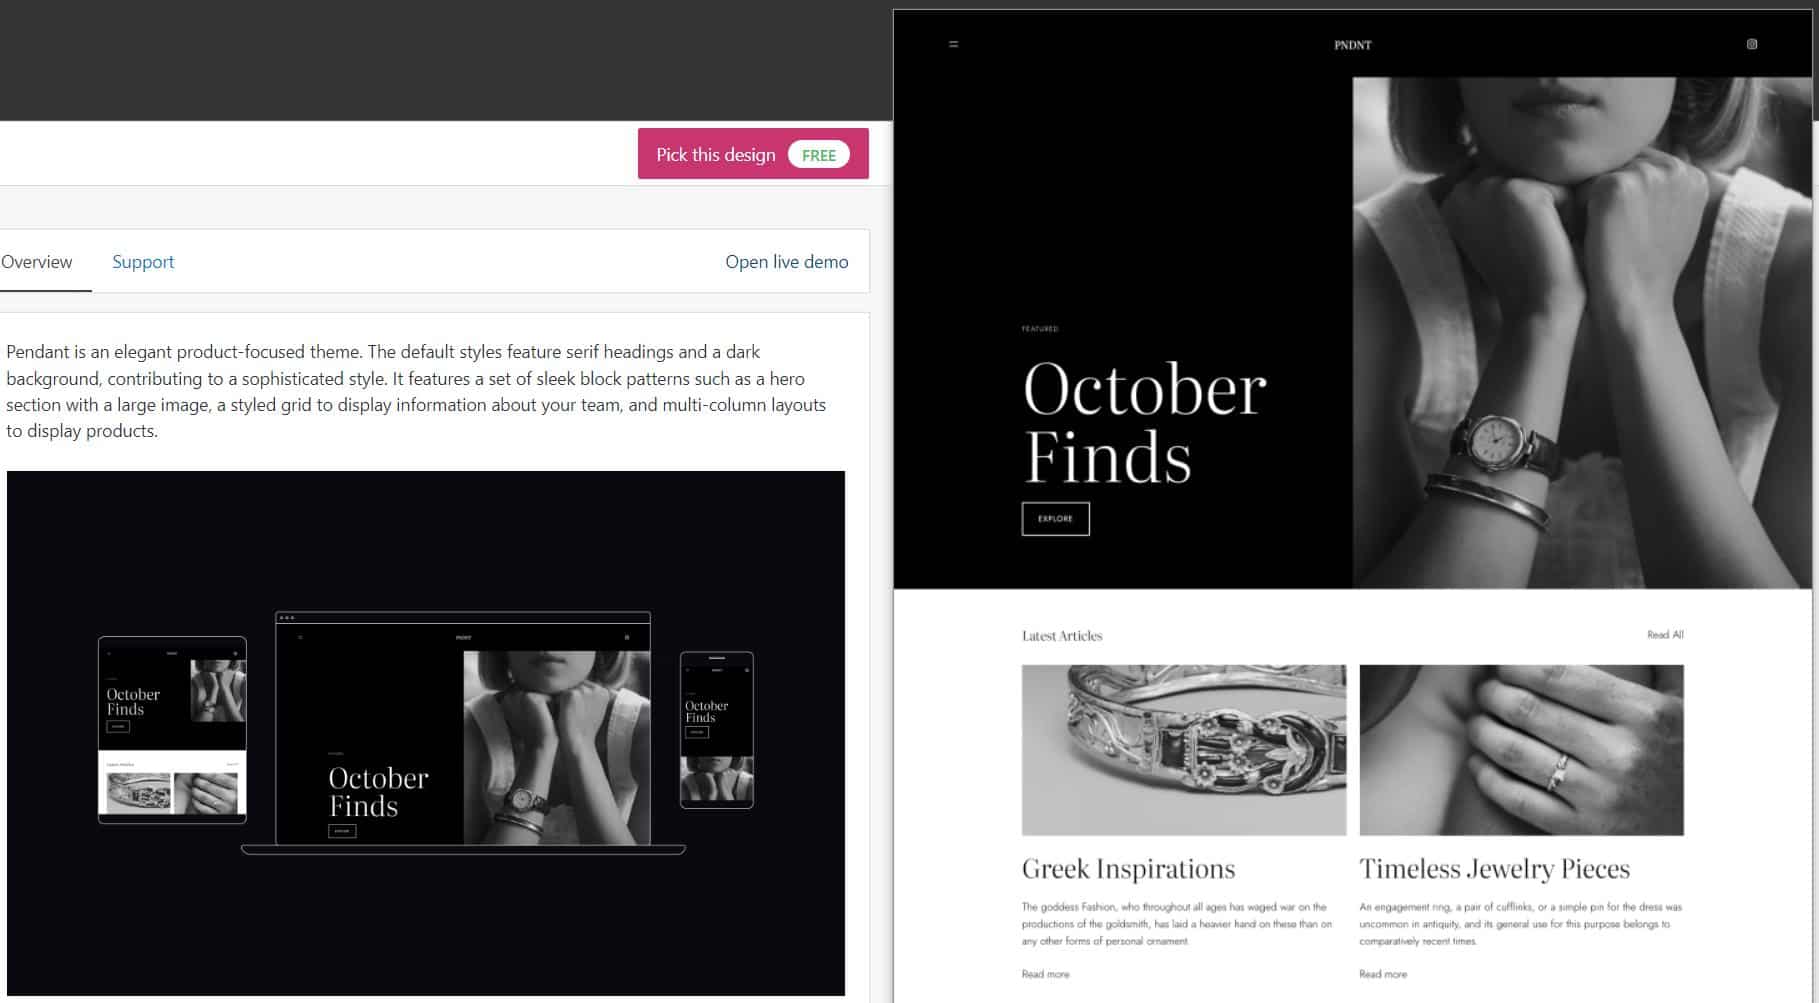
Task: Click the EXPLORE button under October Finds
Action: tap(1055, 518)
